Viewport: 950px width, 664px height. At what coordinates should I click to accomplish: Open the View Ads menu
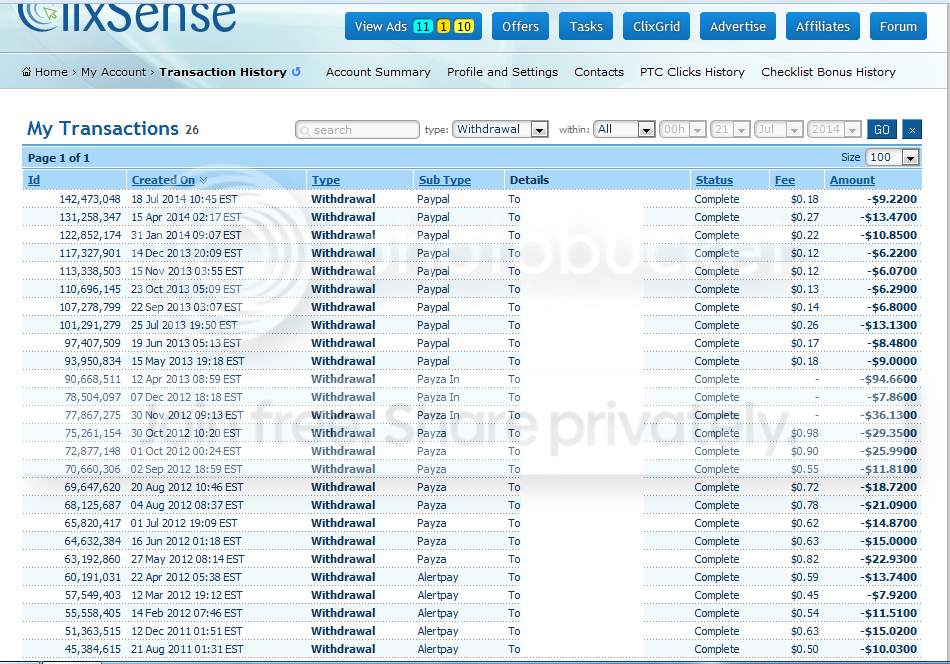(x=413, y=26)
